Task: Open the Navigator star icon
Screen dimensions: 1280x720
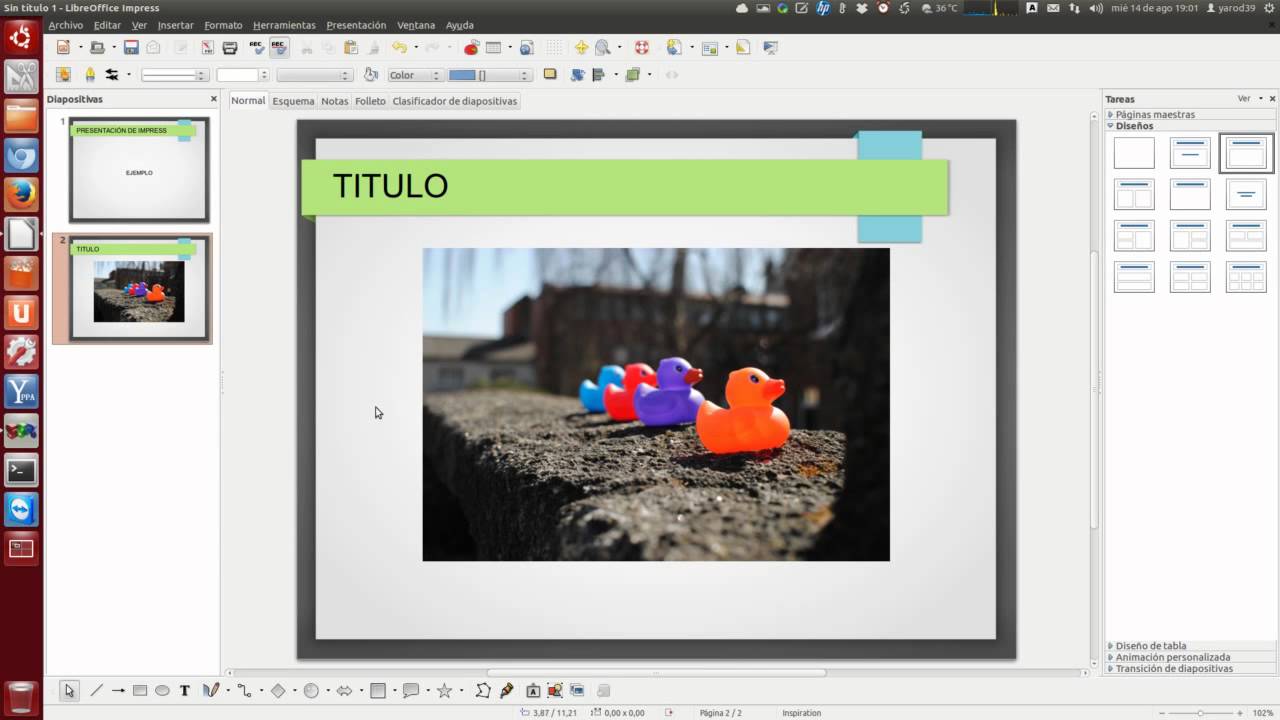Action: pos(581,47)
